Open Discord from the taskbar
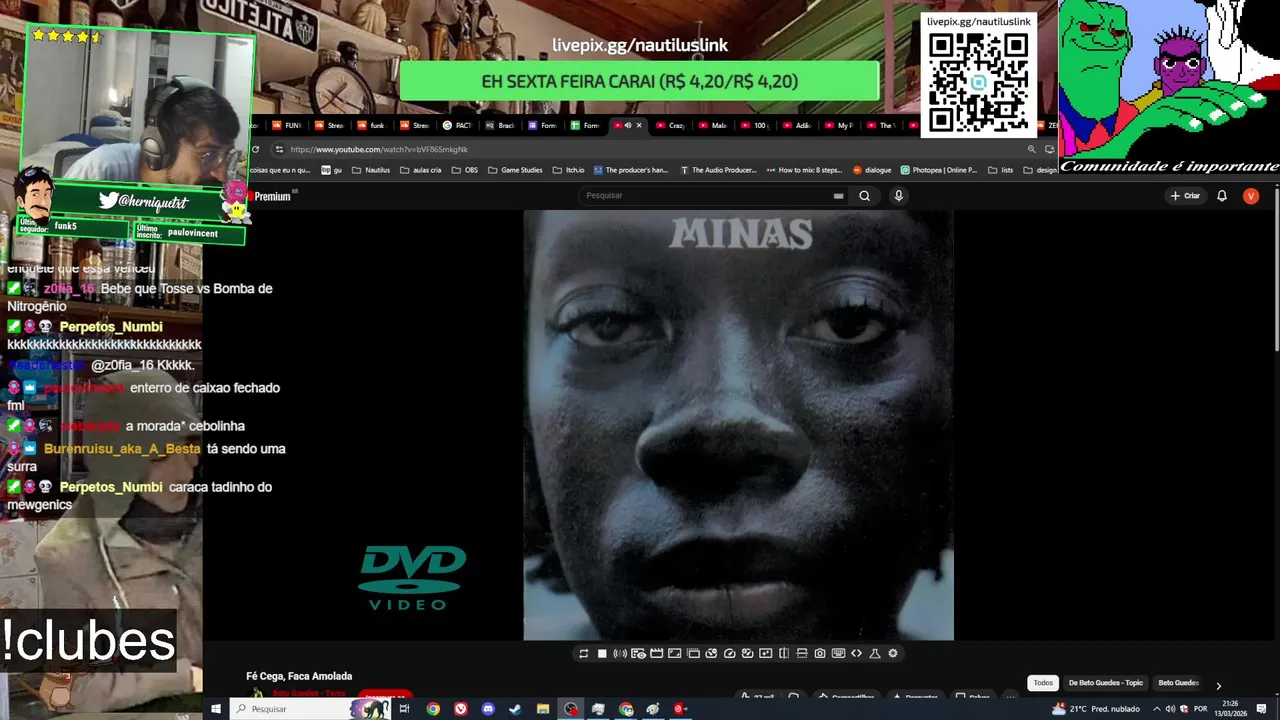 coord(488,709)
